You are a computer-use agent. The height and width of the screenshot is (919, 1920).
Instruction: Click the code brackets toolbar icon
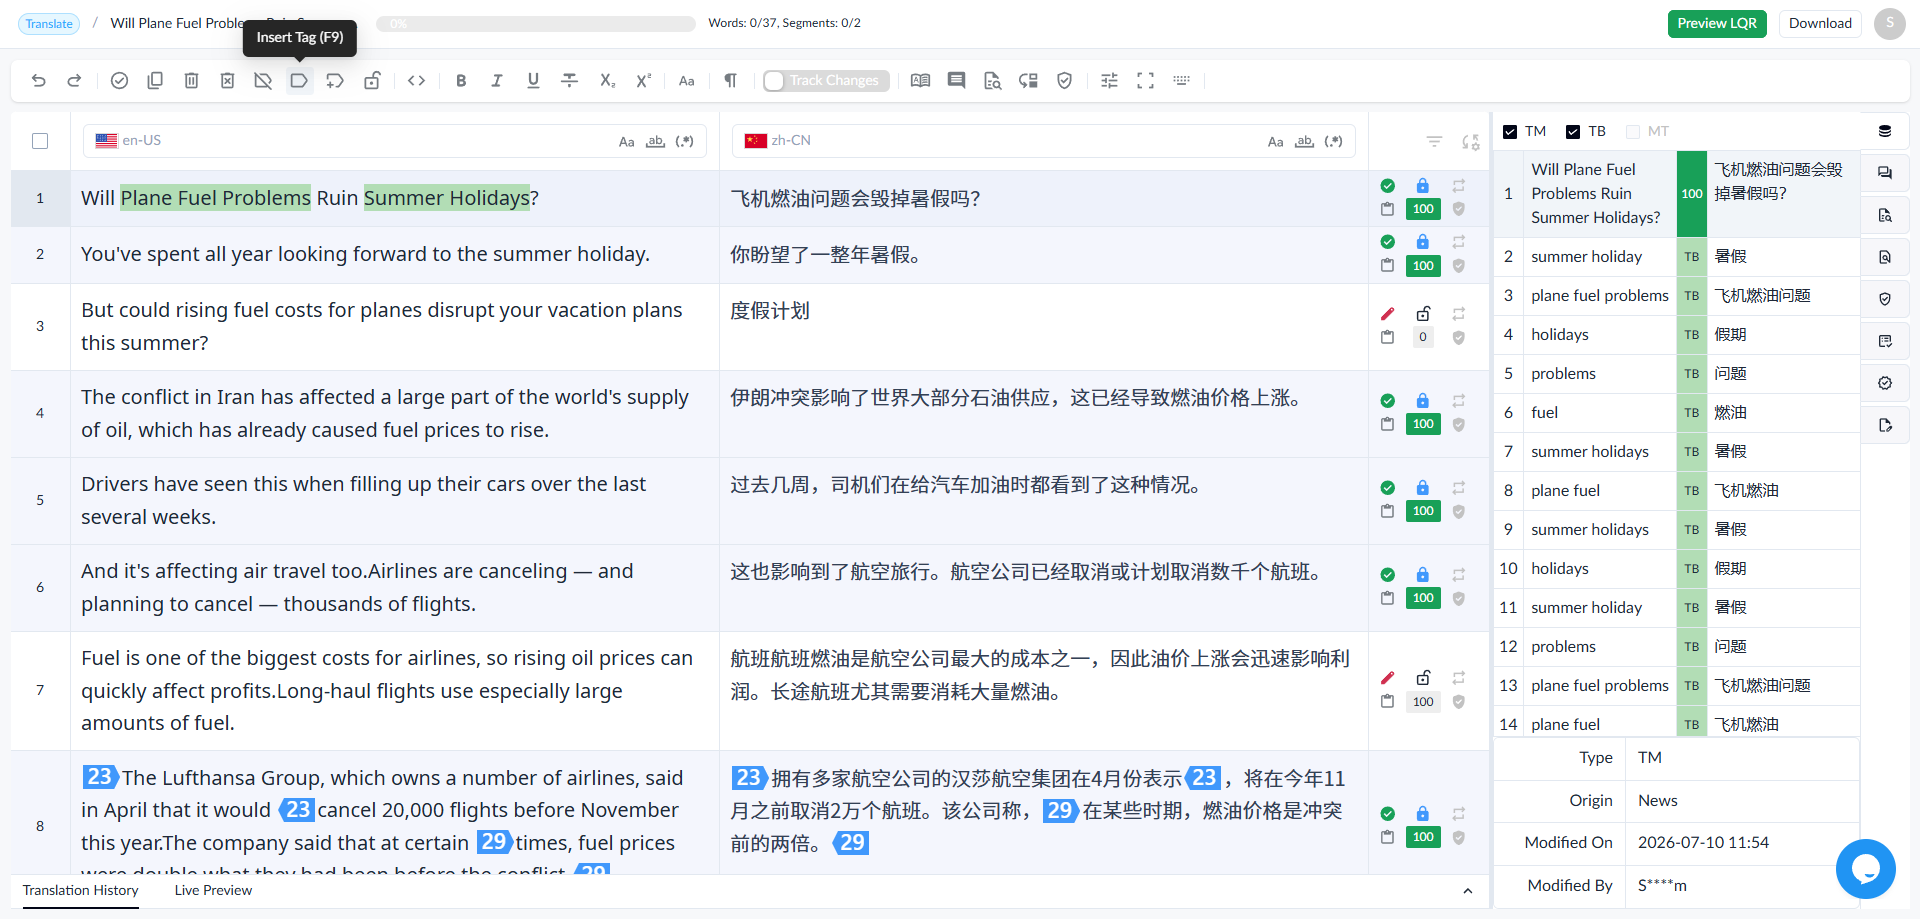[417, 81]
